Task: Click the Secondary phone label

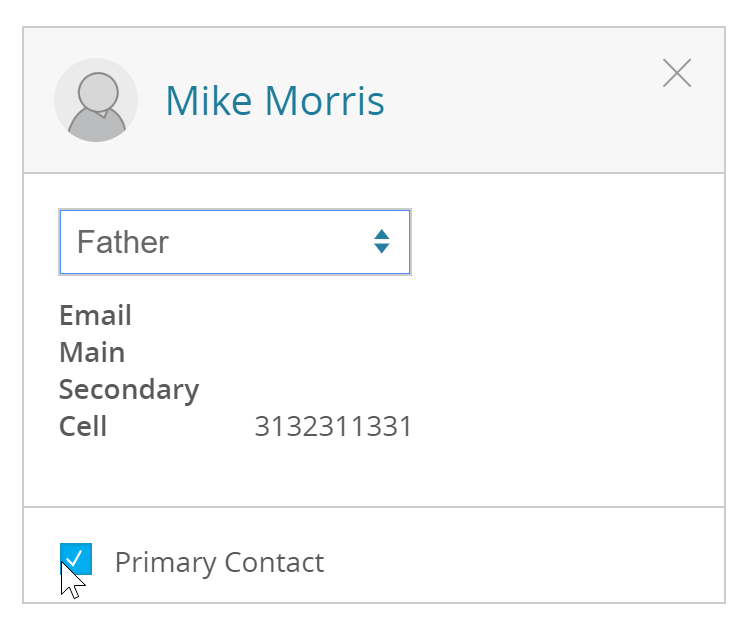Action: (x=129, y=390)
